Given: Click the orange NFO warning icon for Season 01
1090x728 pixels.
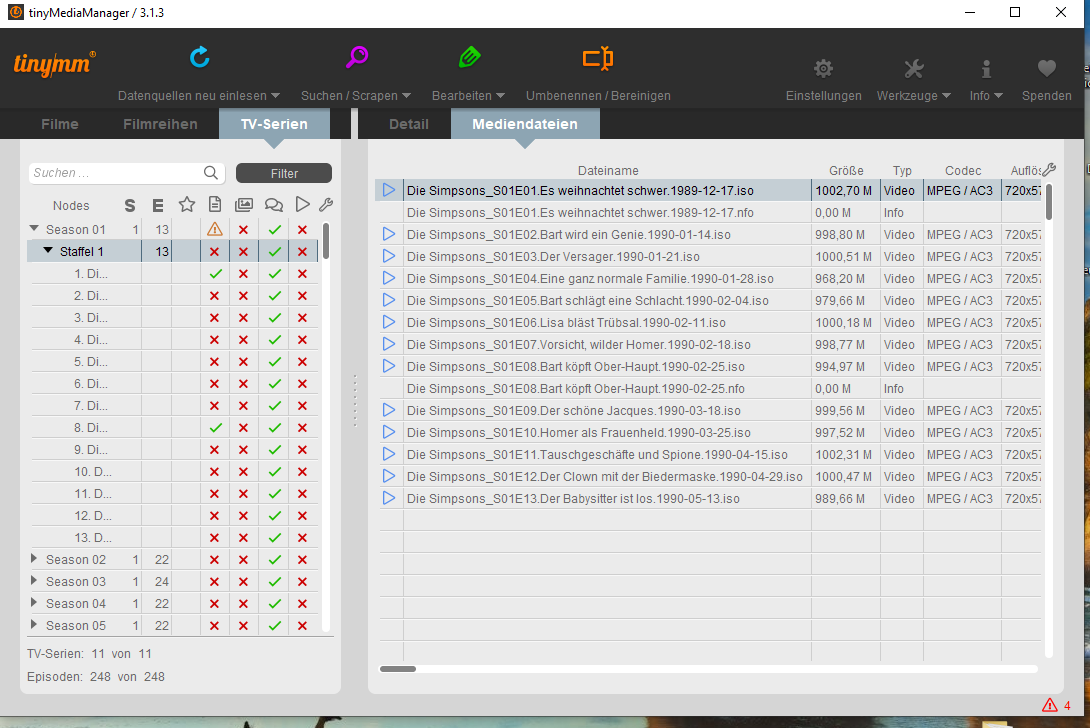Looking at the screenshot, I should (x=215, y=229).
